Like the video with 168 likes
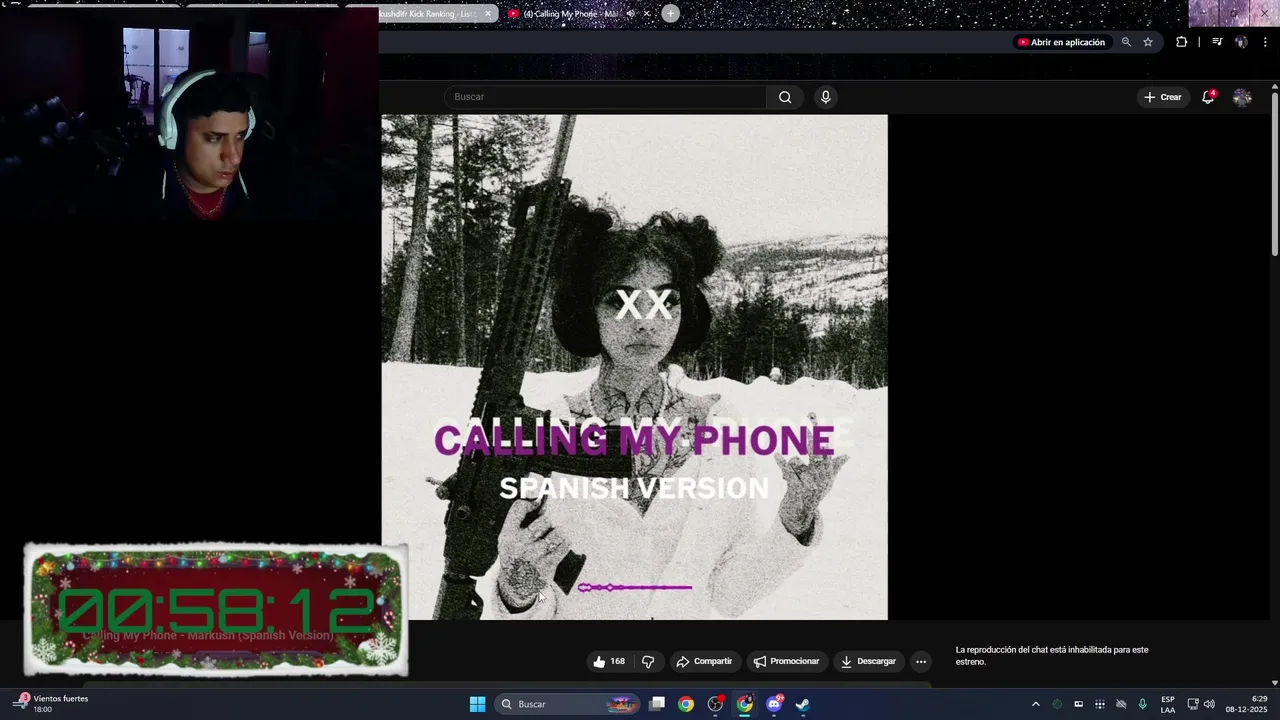Image resolution: width=1280 pixels, height=720 pixels. point(609,661)
